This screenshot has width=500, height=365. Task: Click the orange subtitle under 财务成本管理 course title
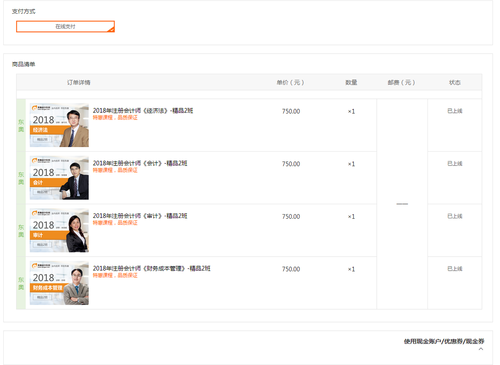(x=115, y=276)
